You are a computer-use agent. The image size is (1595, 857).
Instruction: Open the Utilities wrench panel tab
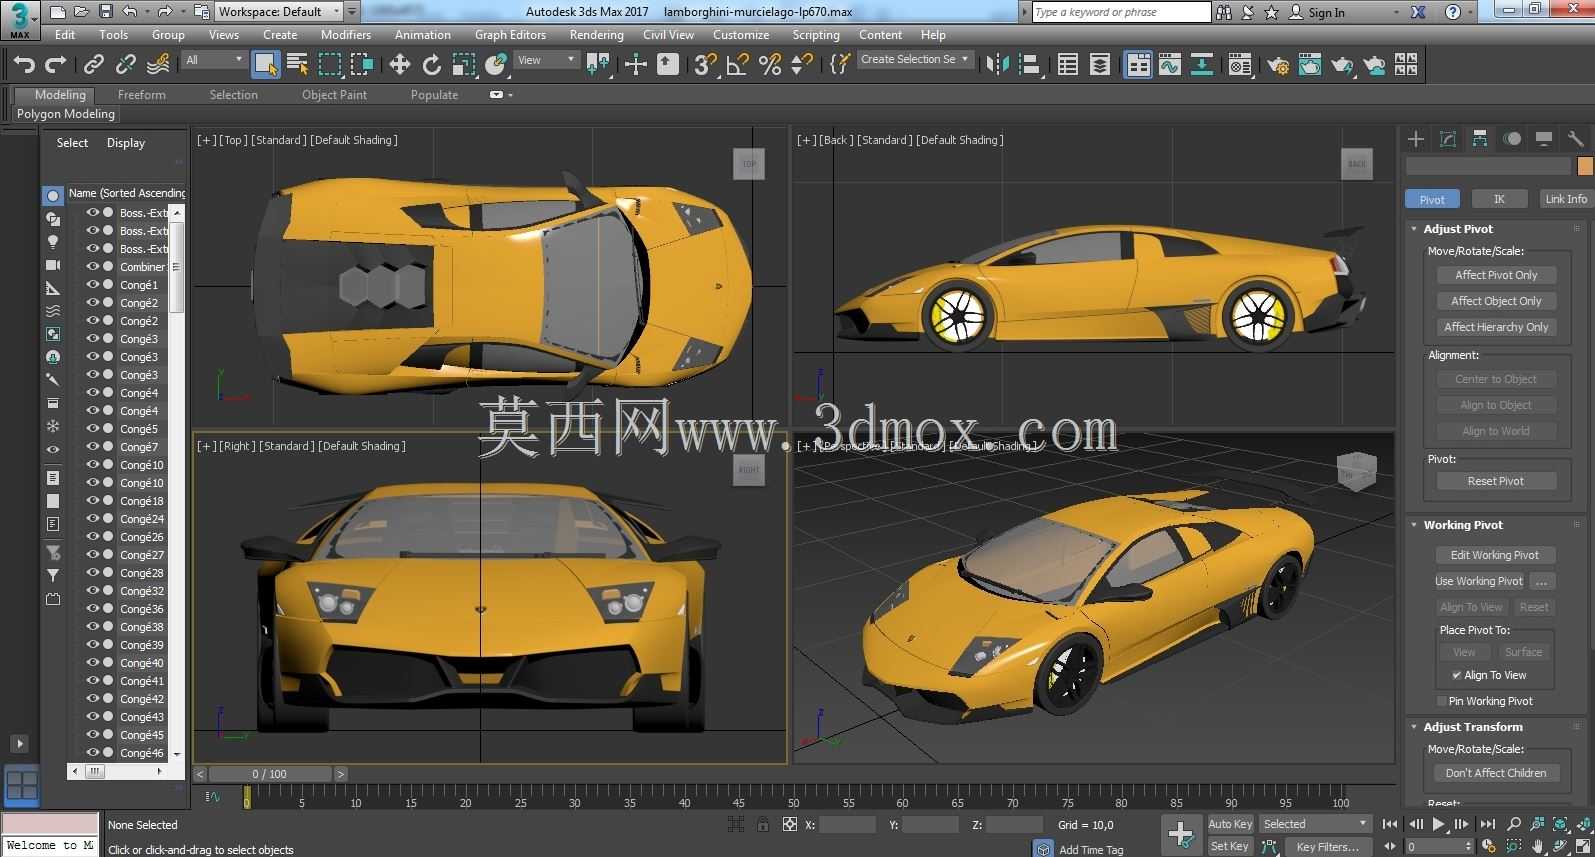1575,139
